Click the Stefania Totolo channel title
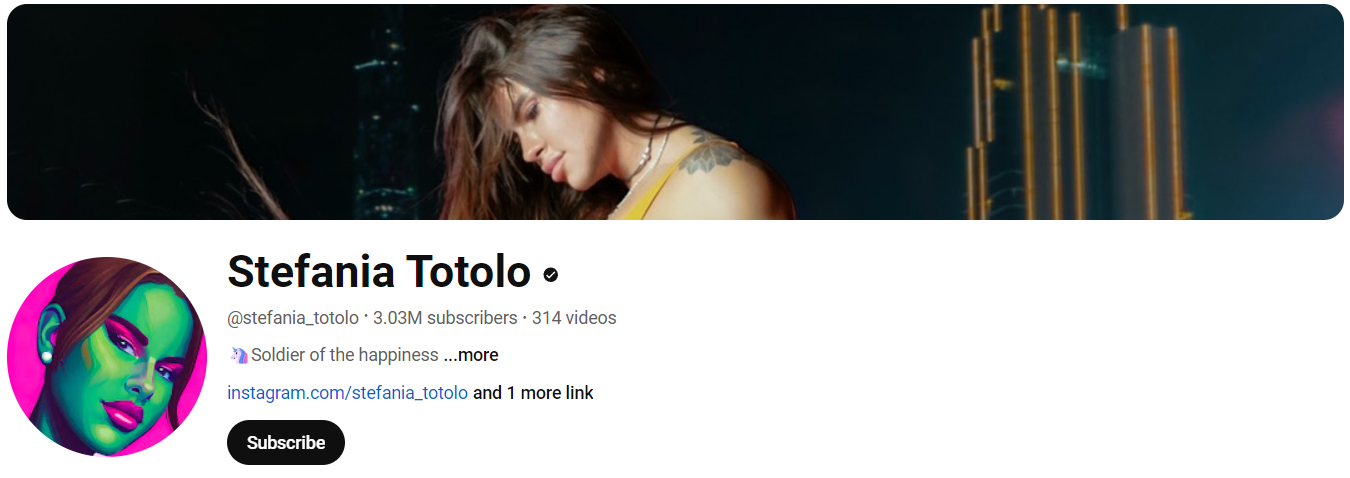The image size is (1350, 478). [379, 271]
